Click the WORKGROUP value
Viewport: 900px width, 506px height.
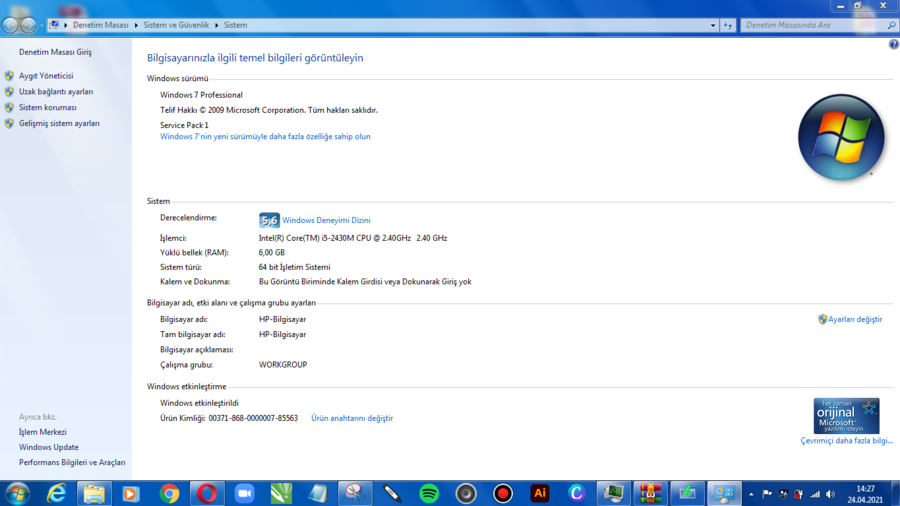click(x=283, y=365)
